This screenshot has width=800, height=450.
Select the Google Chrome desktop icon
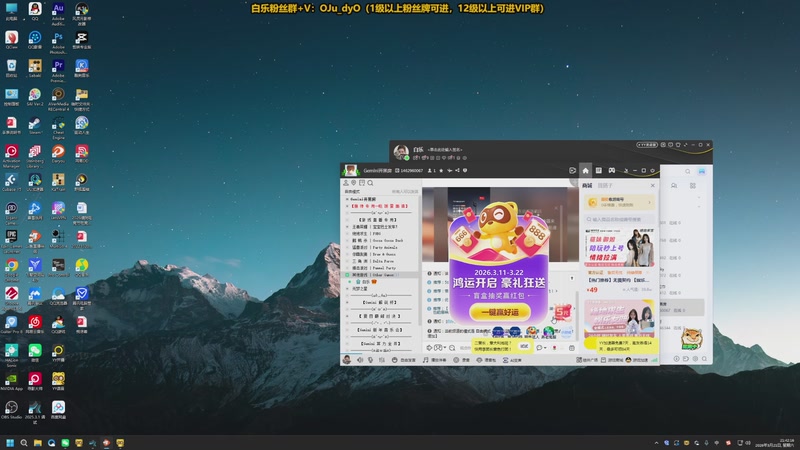click(11, 270)
